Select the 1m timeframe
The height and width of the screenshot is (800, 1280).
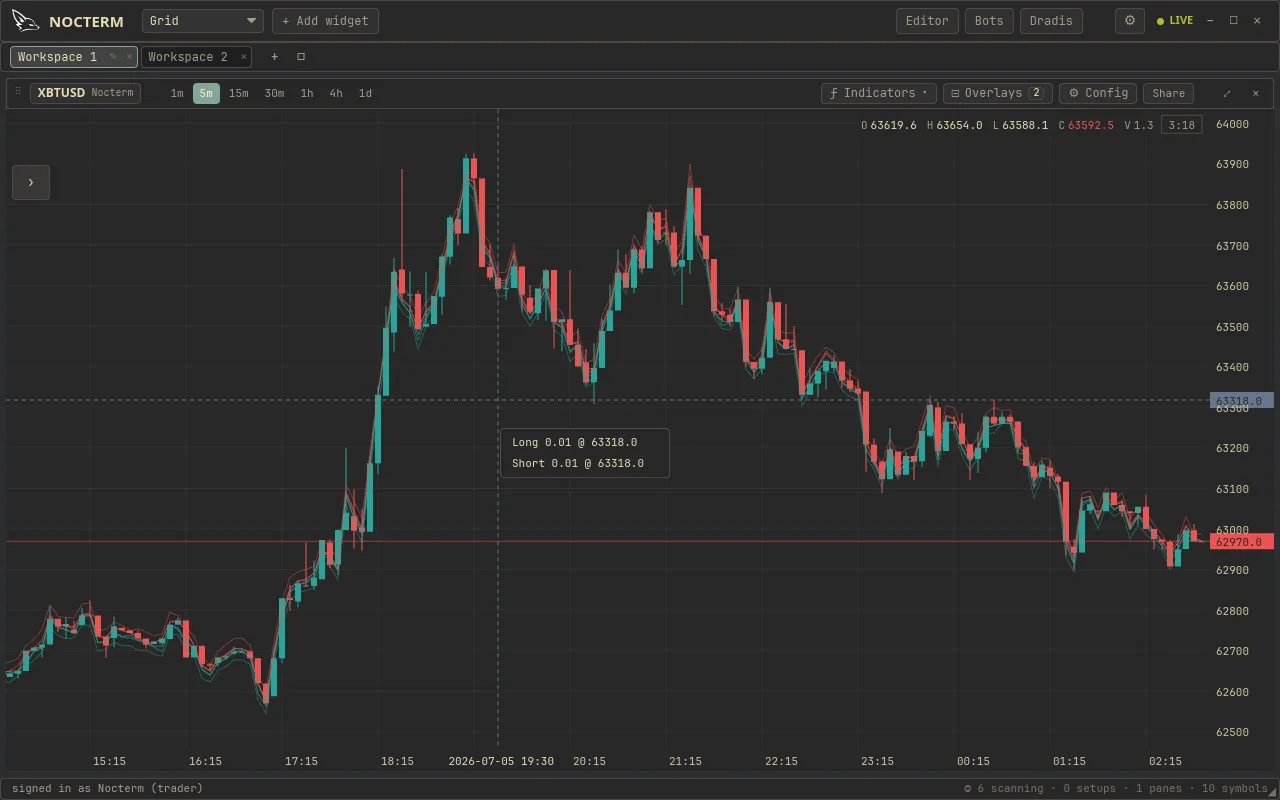pyautogui.click(x=177, y=93)
